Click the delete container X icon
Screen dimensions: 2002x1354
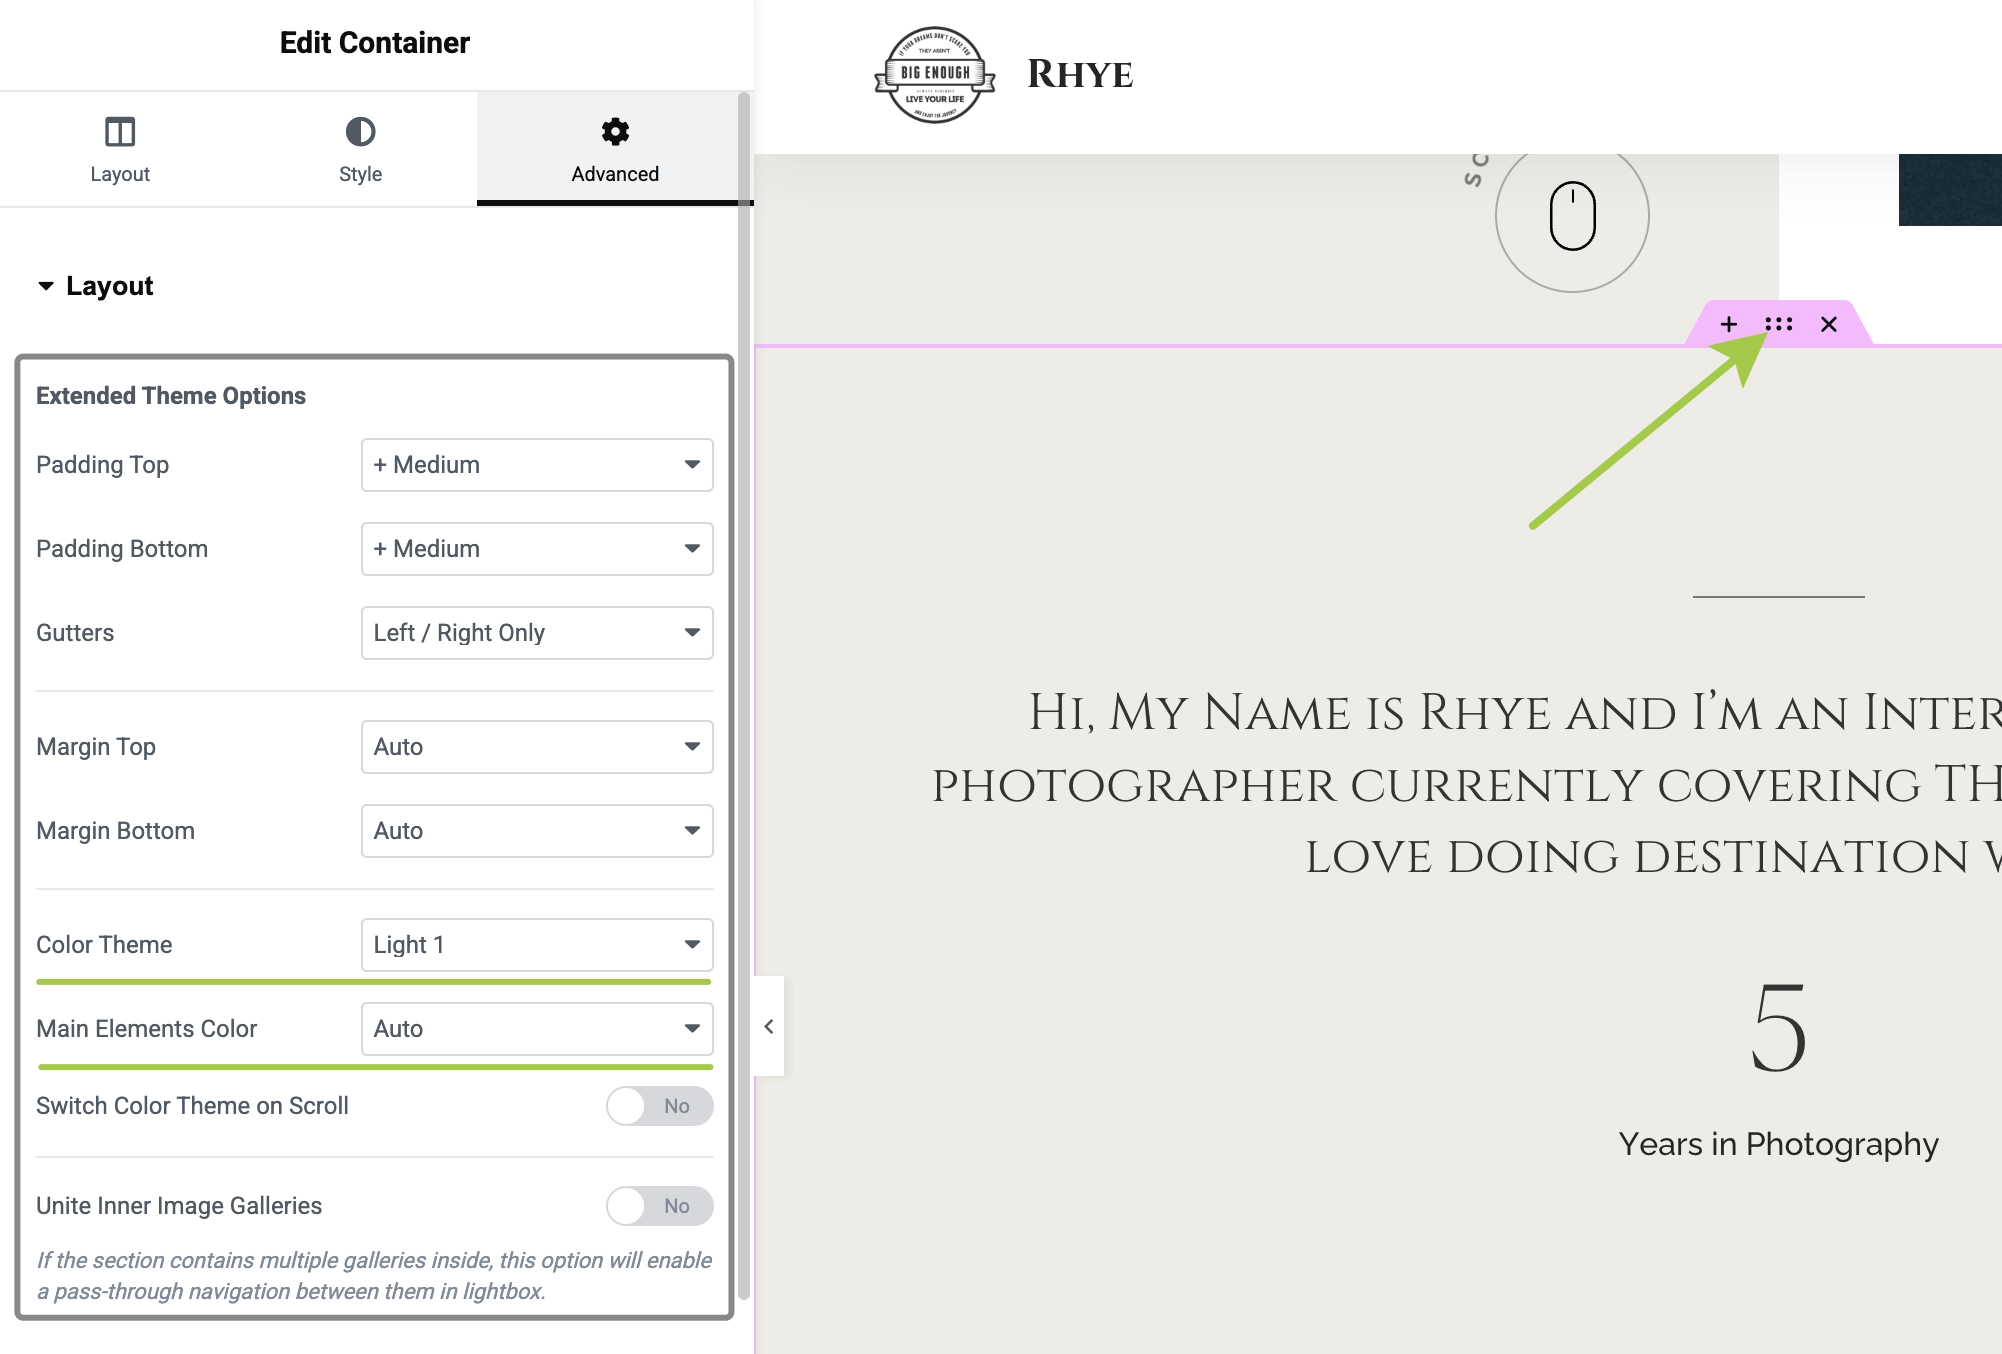tap(1829, 324)
